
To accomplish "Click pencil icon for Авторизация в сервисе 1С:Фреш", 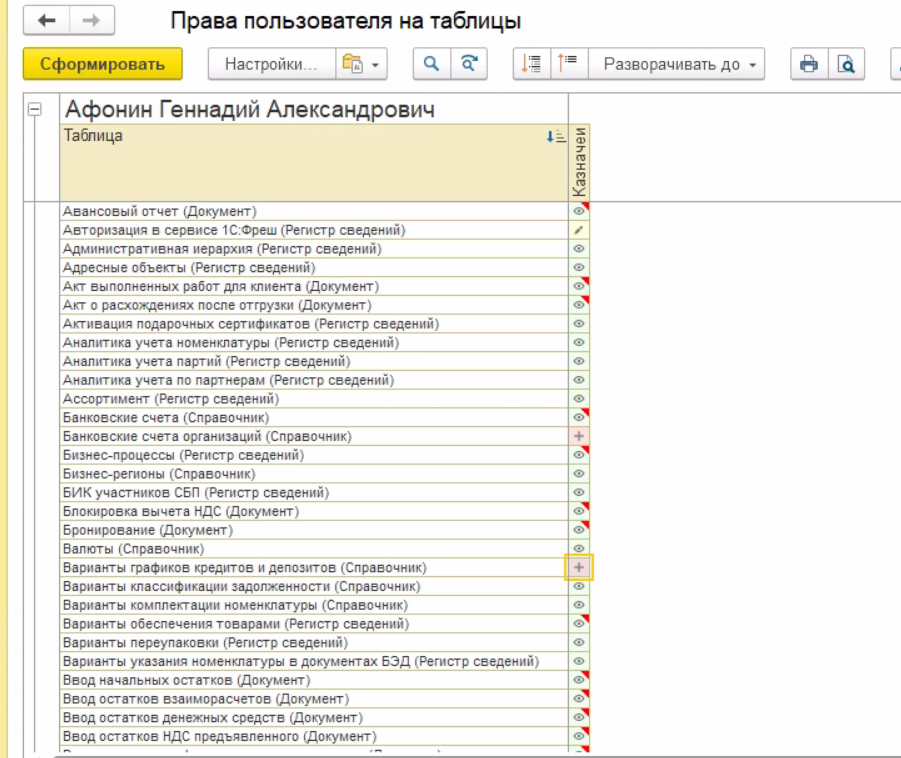I will [x=579, y=230].
